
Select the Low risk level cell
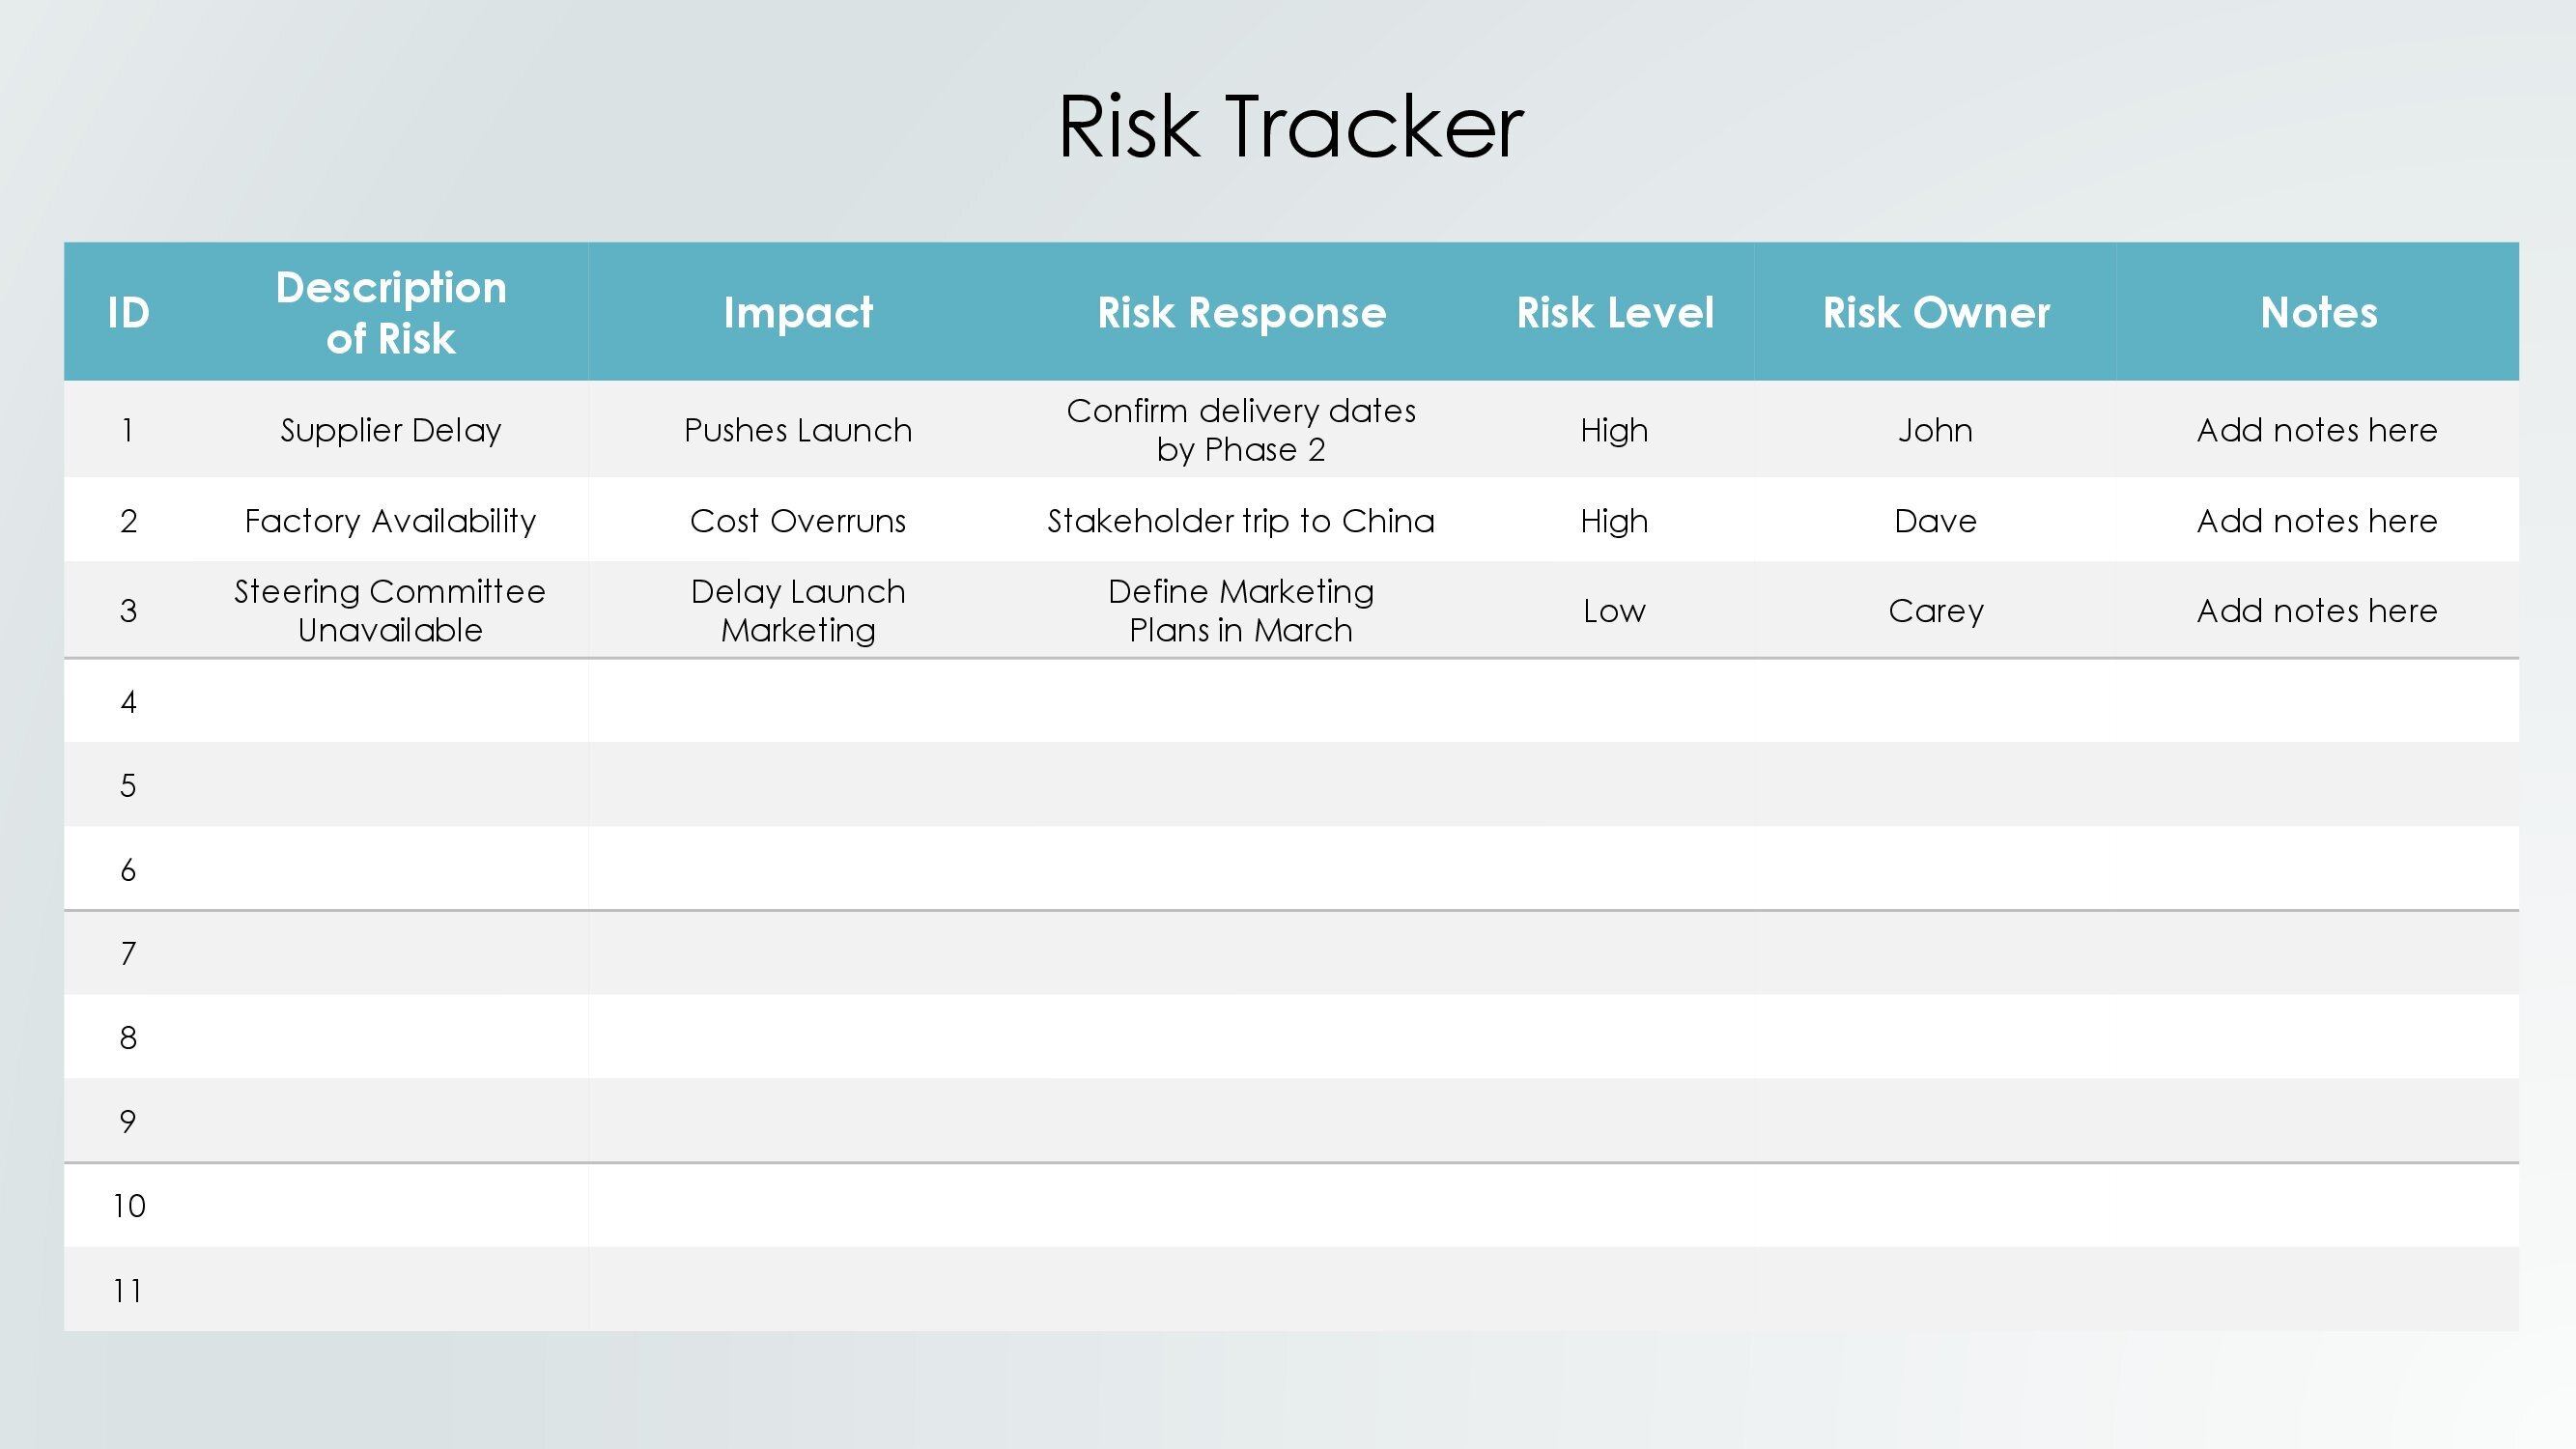[1614, 610]
